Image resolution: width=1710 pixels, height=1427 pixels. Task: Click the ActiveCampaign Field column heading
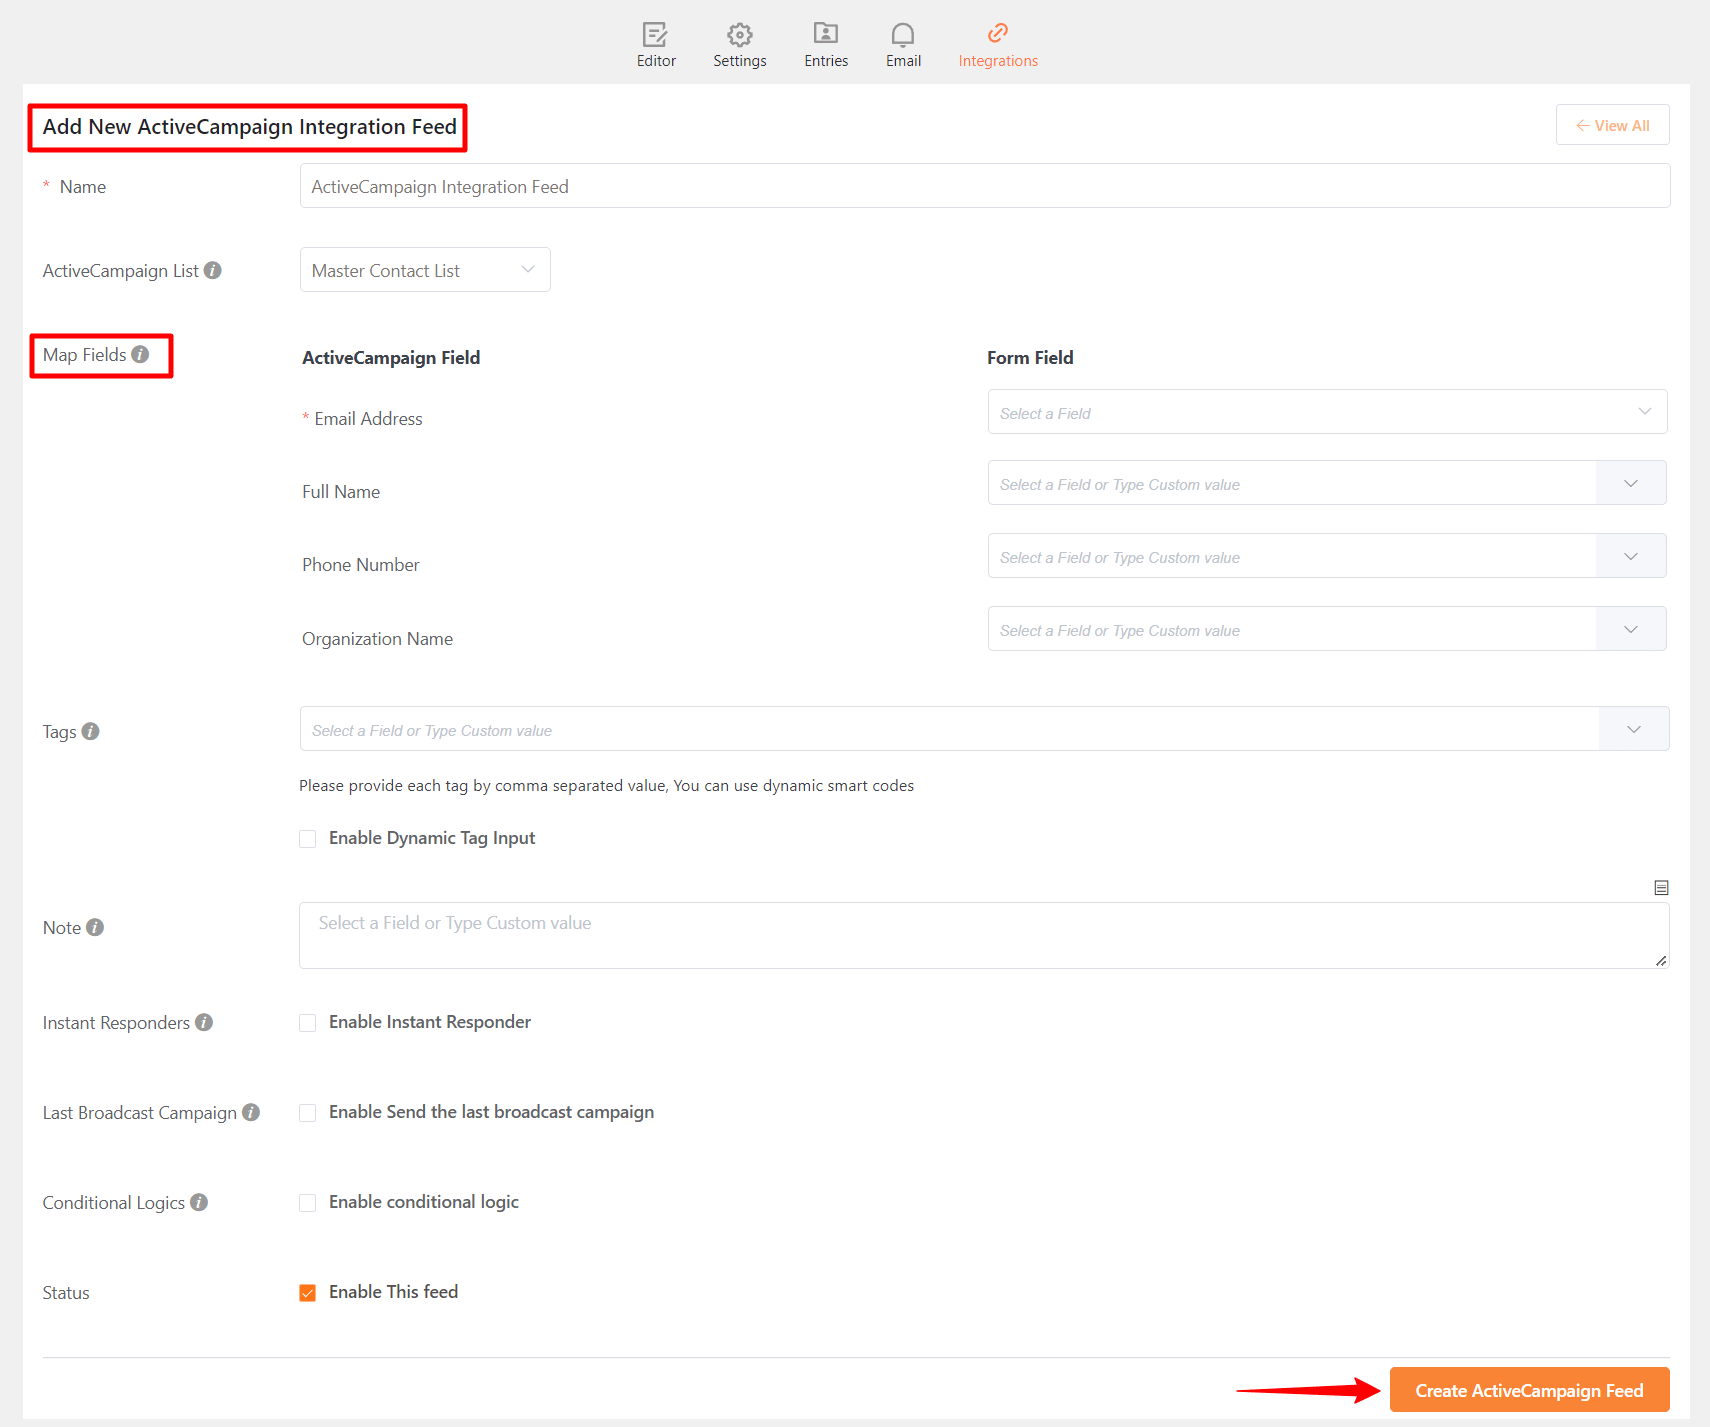(391, 358)
